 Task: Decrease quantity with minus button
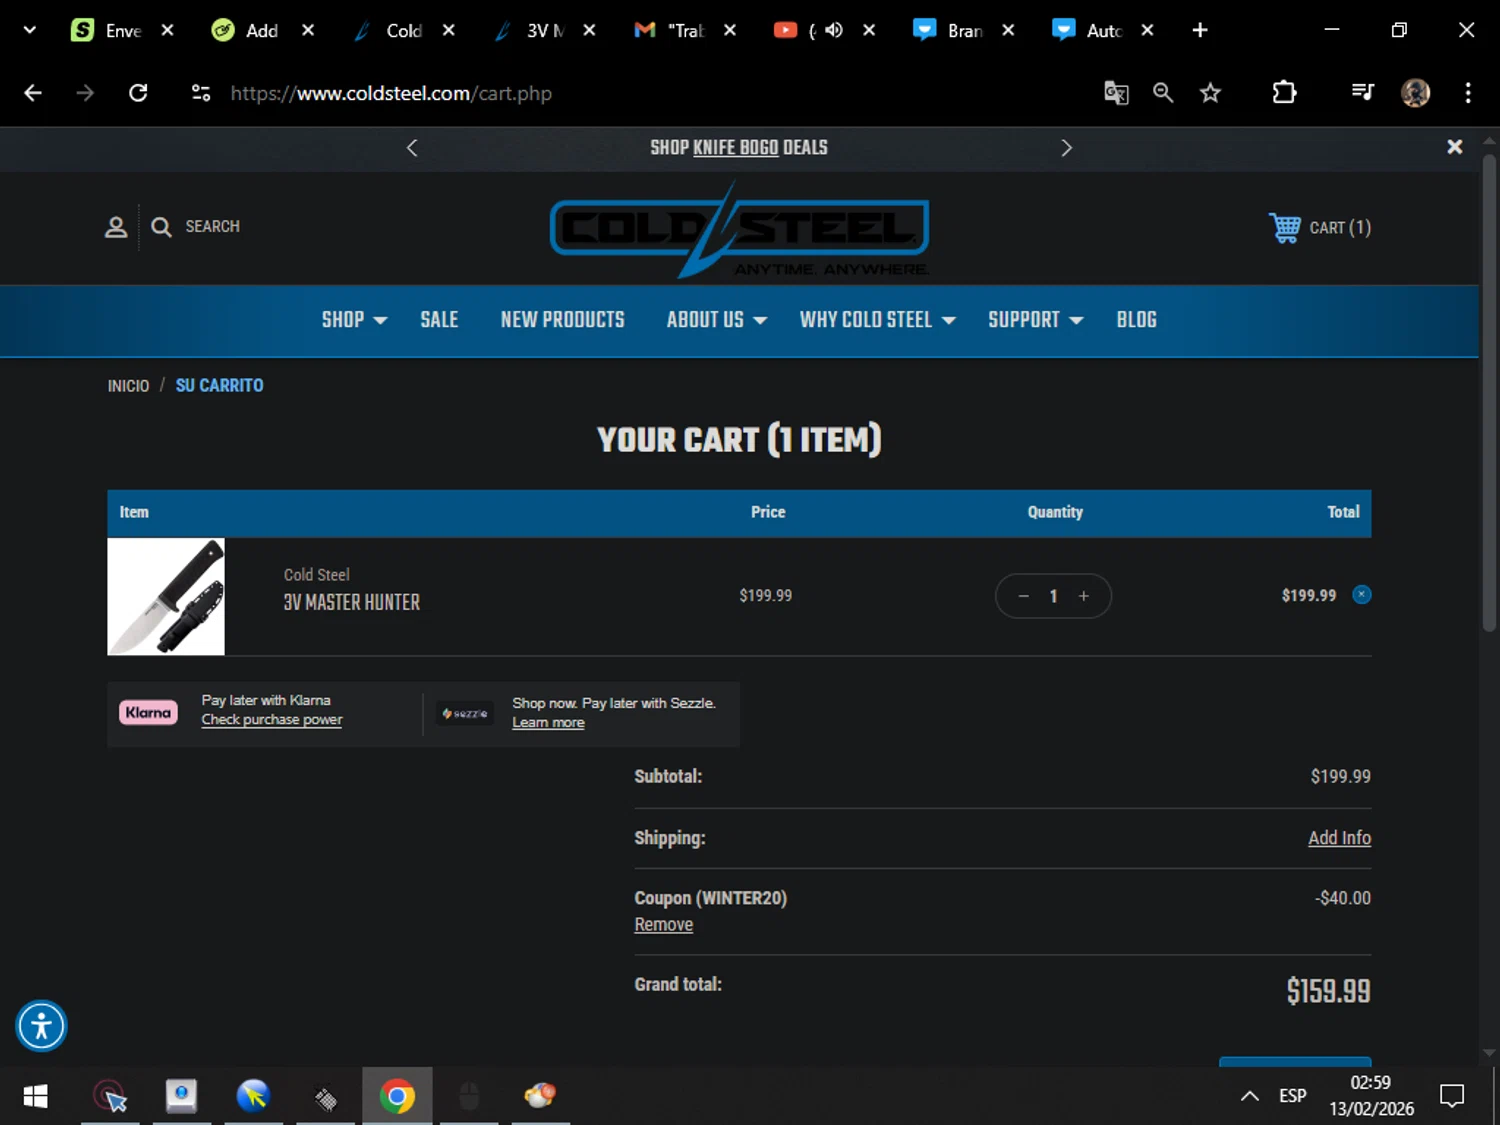(x=1023, y=596)
